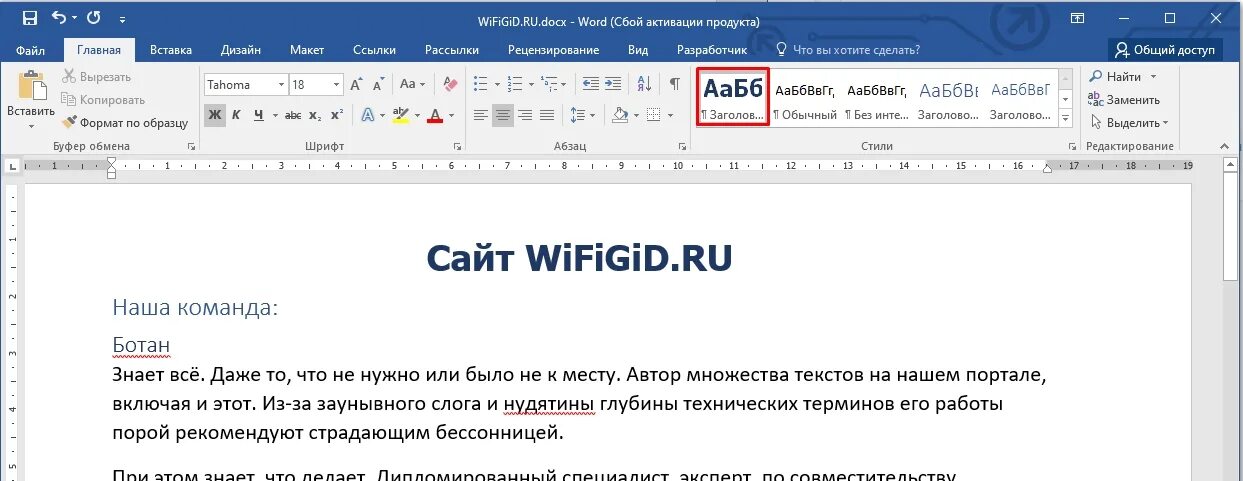Viewport: 1243px width, 481px height.
Task: Expand the styles gallery More arrow
Action: [x=1065, y=118]
